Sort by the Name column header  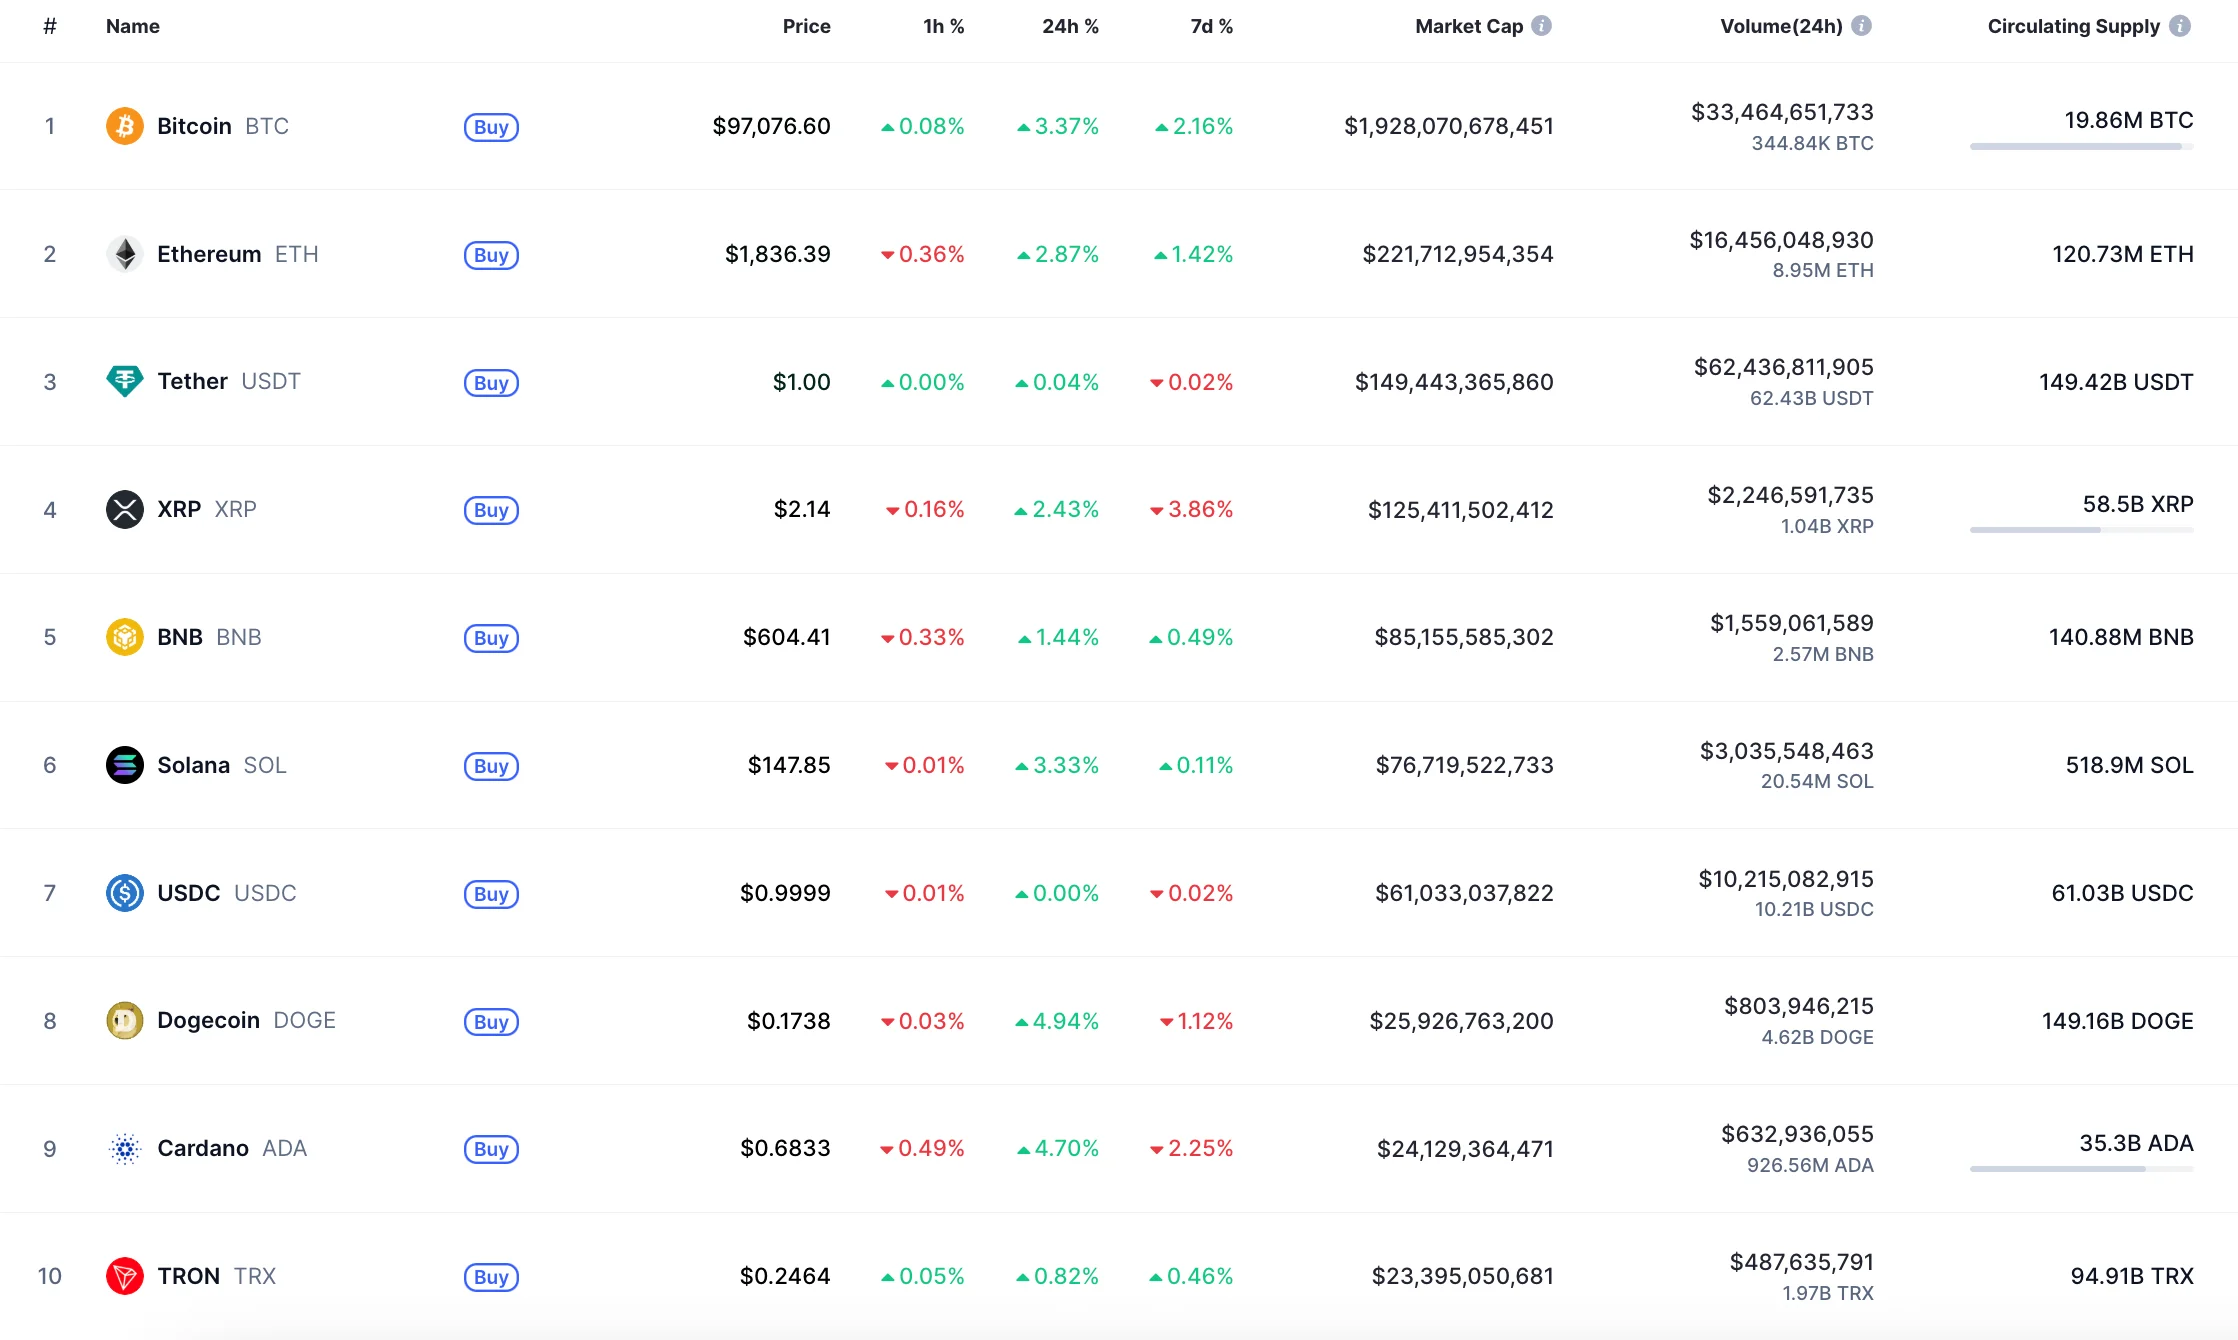coord(133,26)
